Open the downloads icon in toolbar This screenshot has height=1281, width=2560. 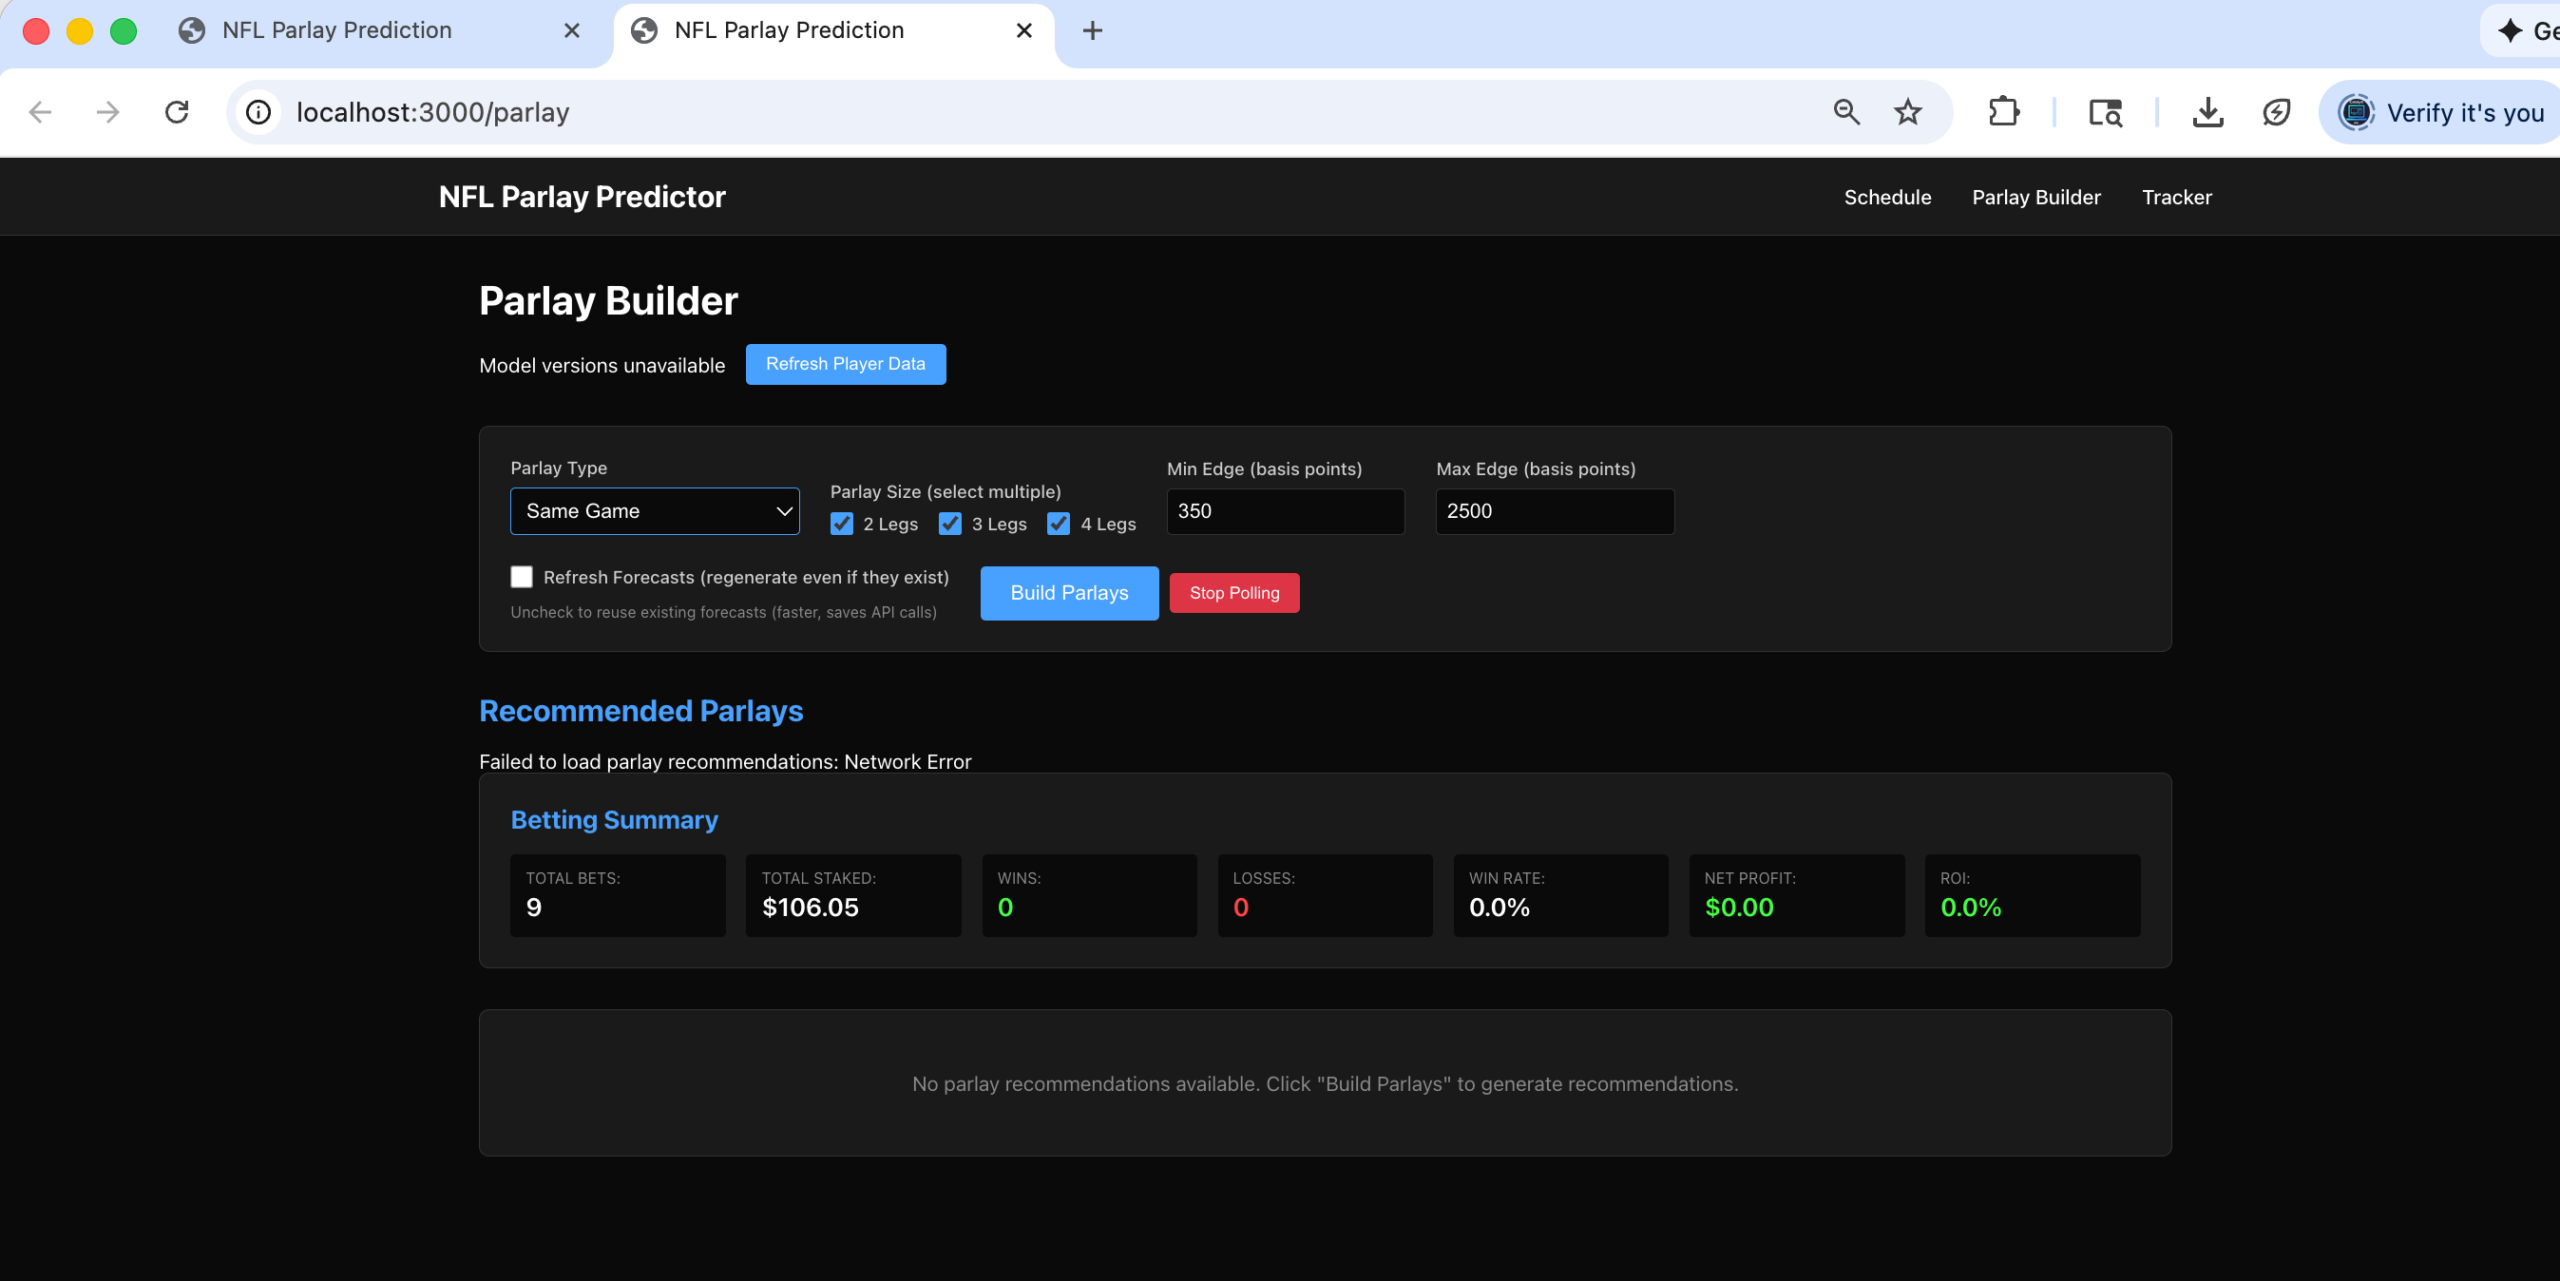pos(2207,112)
